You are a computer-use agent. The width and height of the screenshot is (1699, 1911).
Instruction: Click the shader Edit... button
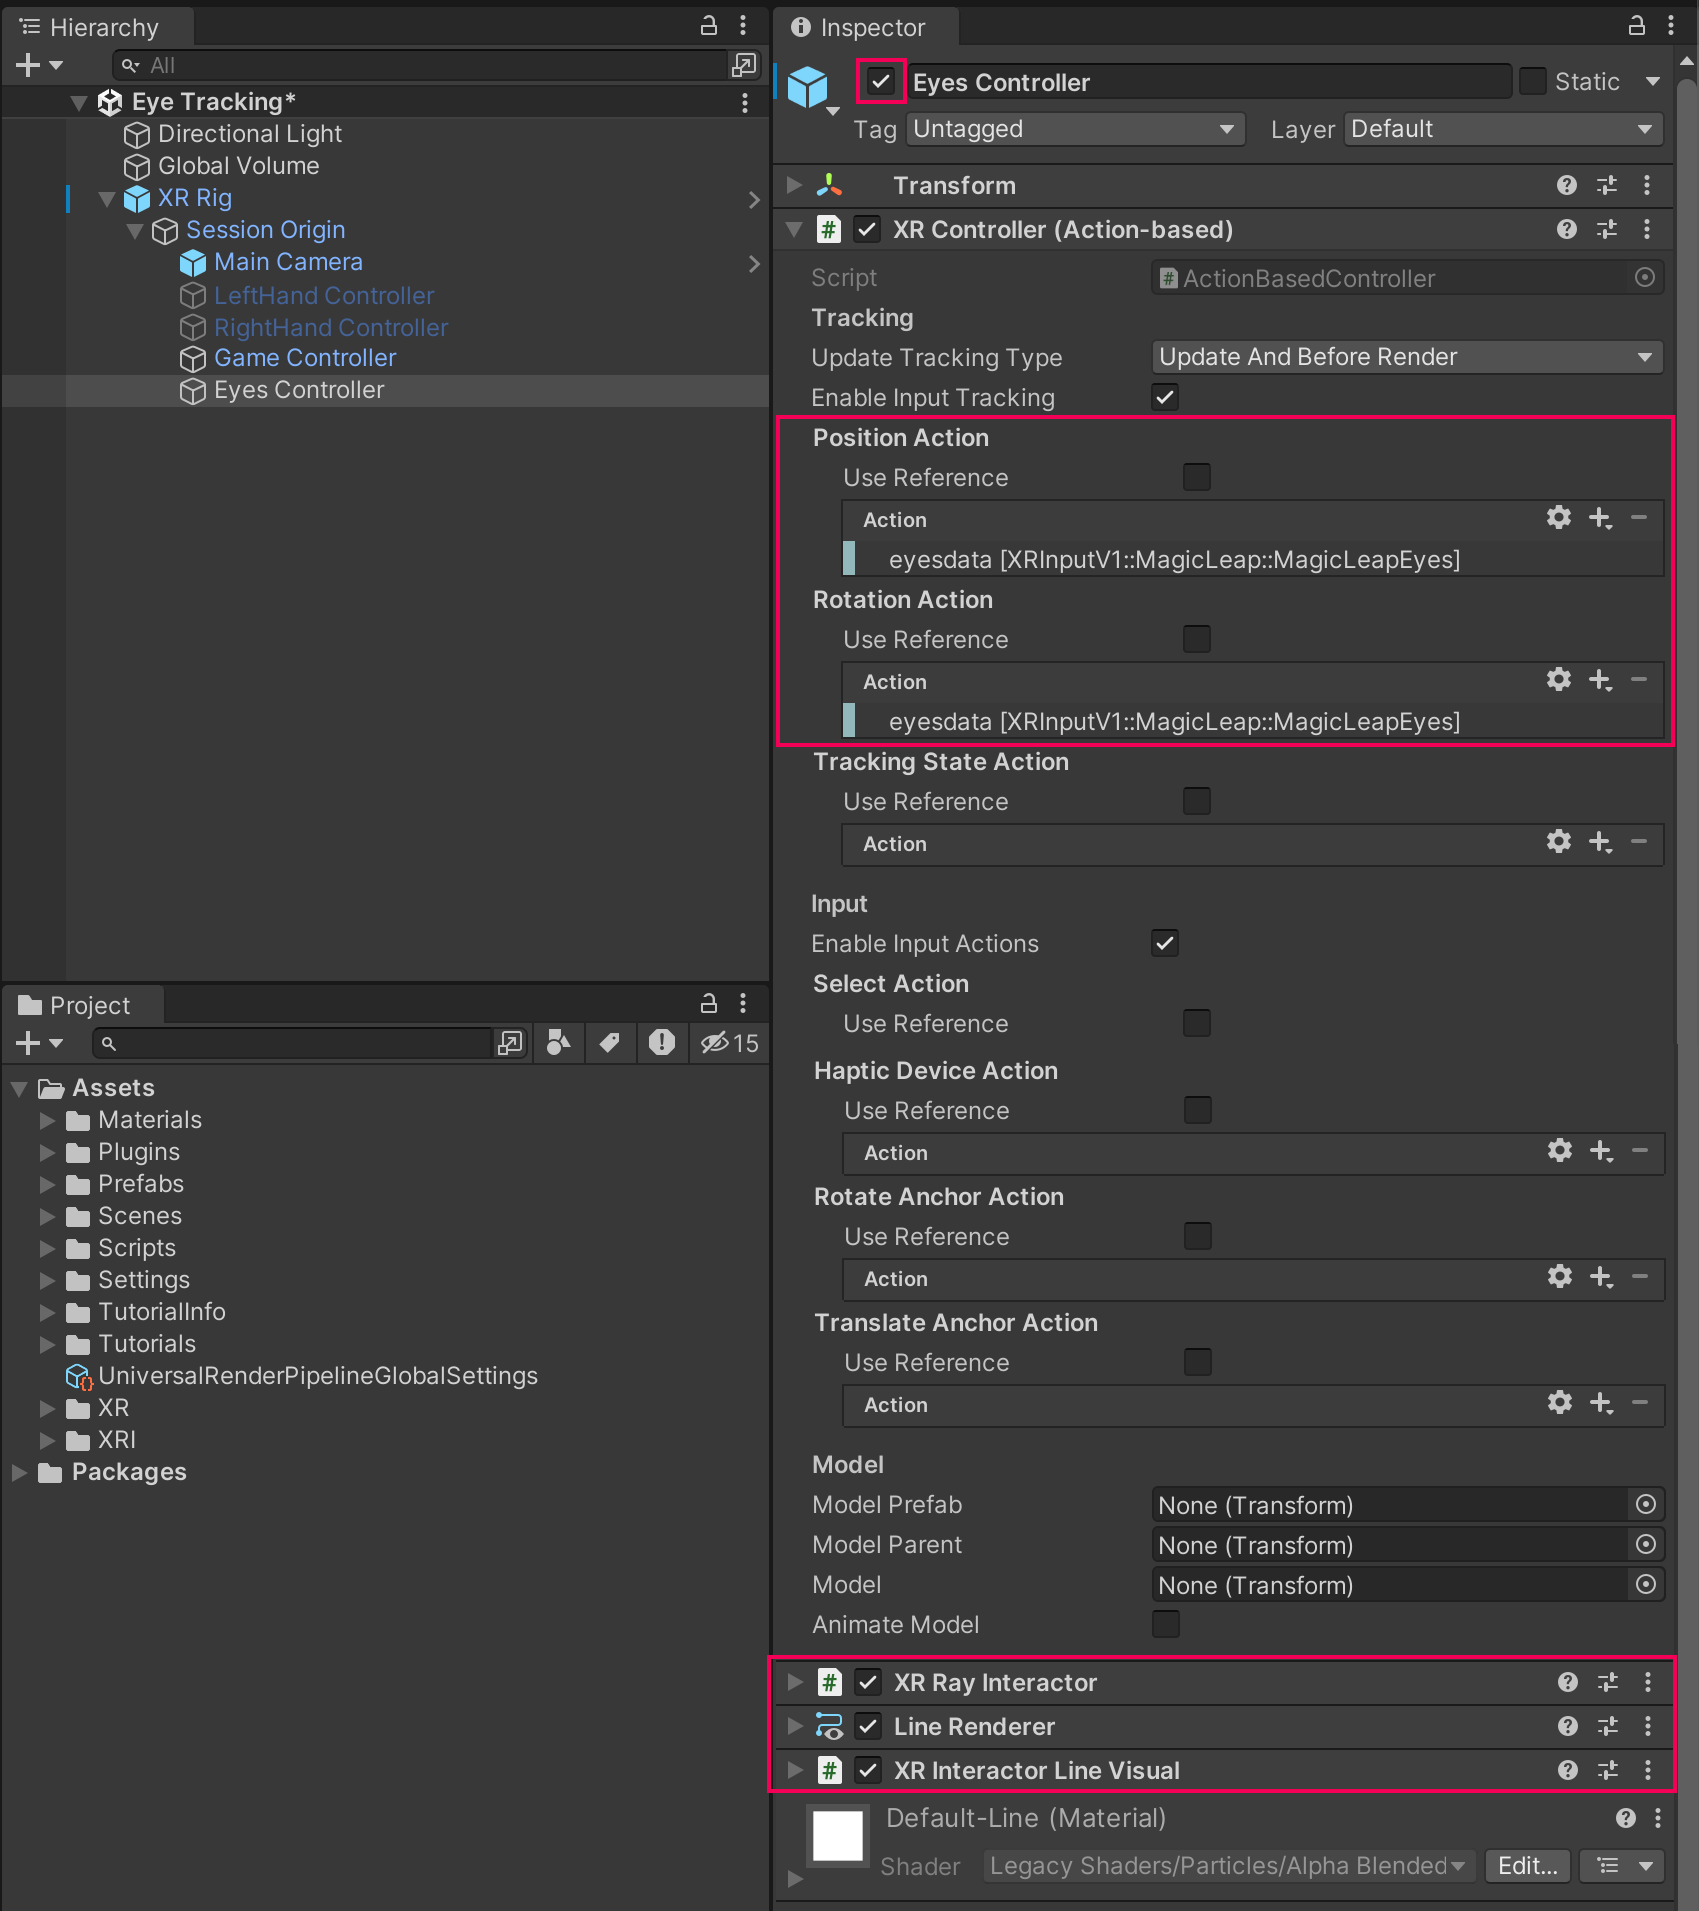pyautogui.click(x=1527, y=1866)
